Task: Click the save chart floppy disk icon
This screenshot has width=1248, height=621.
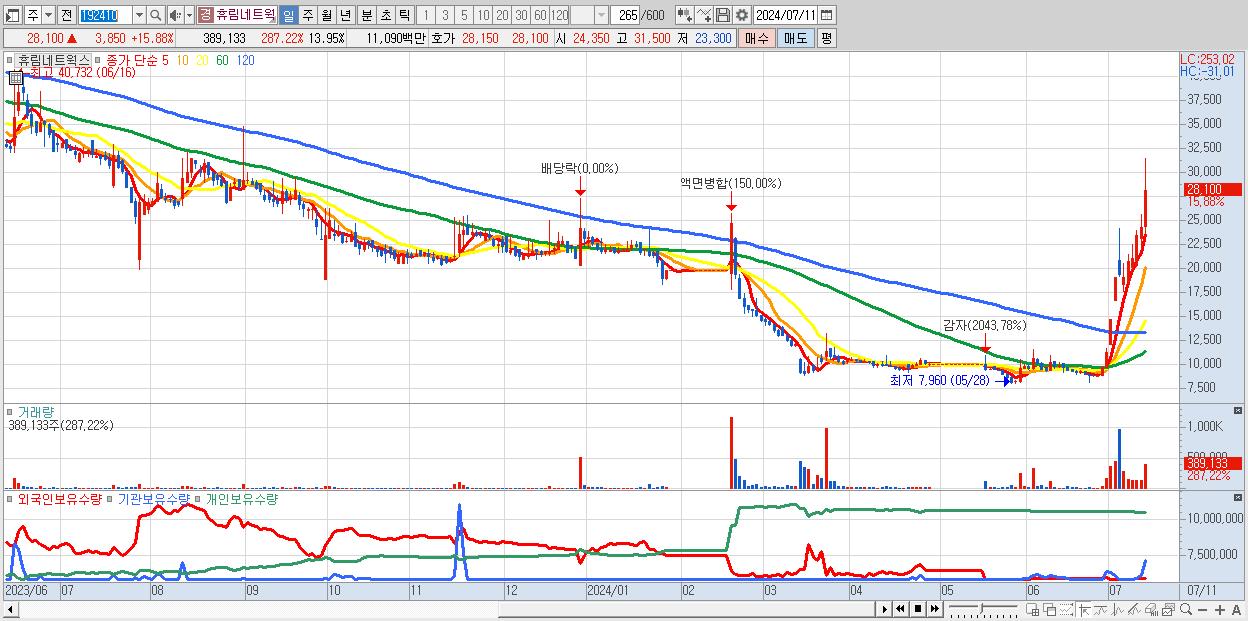Action: [723, 15]
